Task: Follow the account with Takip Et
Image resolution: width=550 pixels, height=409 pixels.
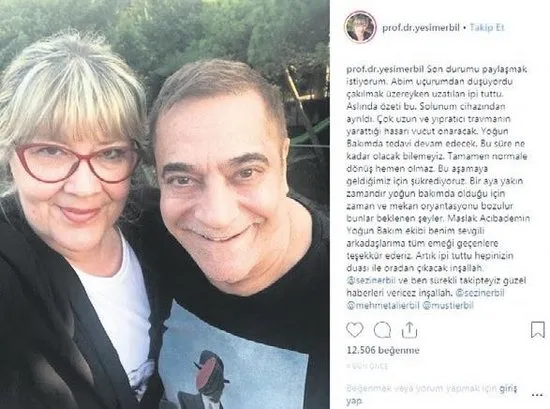Action: pyautogui.click(x=487, y=27)
